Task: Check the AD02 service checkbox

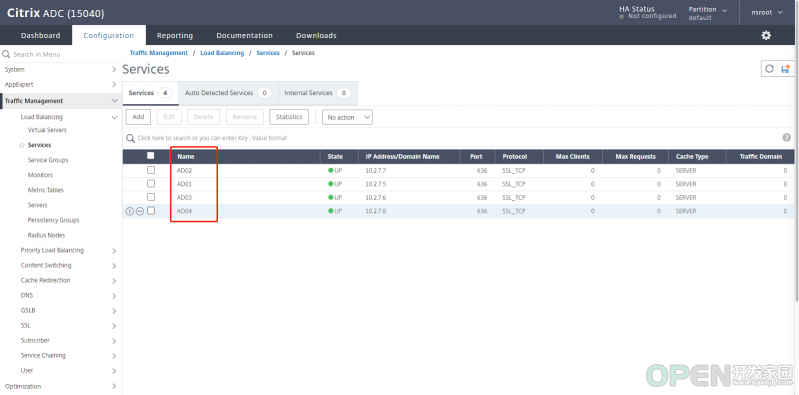Action: pyautogui.click(x=151, y=170)
